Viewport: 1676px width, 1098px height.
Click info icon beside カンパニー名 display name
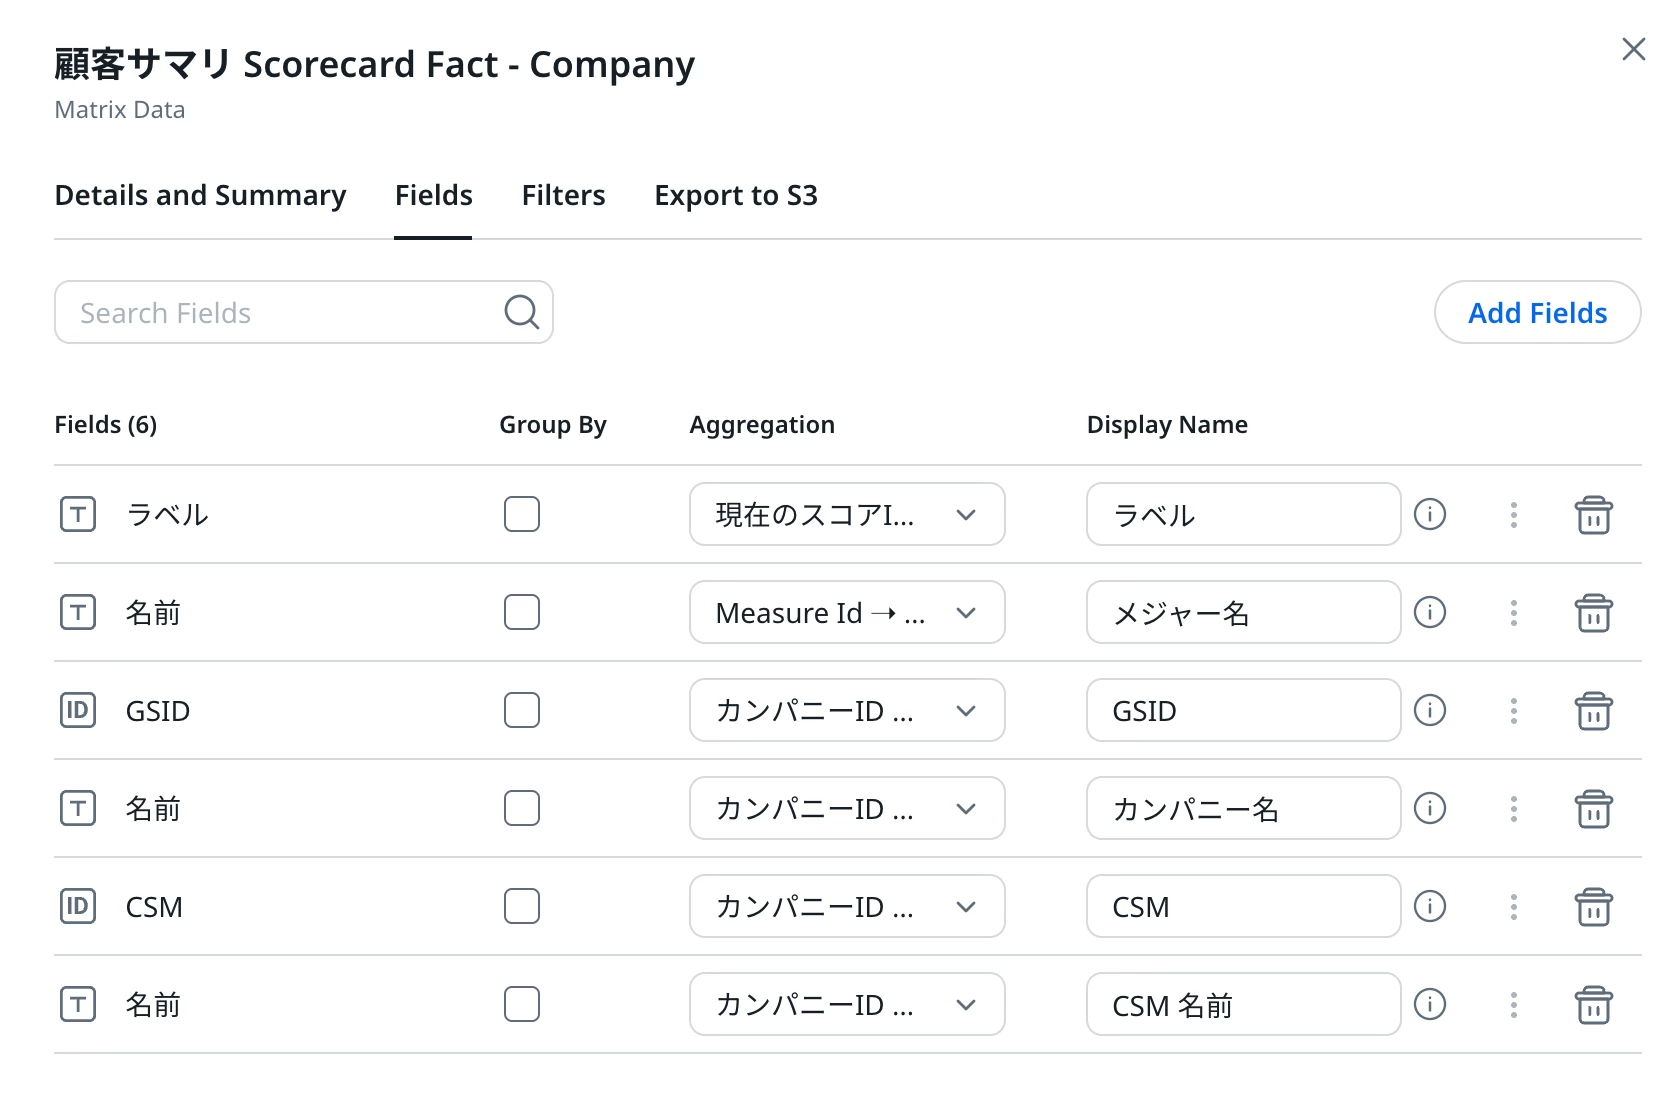(x=1430, y=808)
